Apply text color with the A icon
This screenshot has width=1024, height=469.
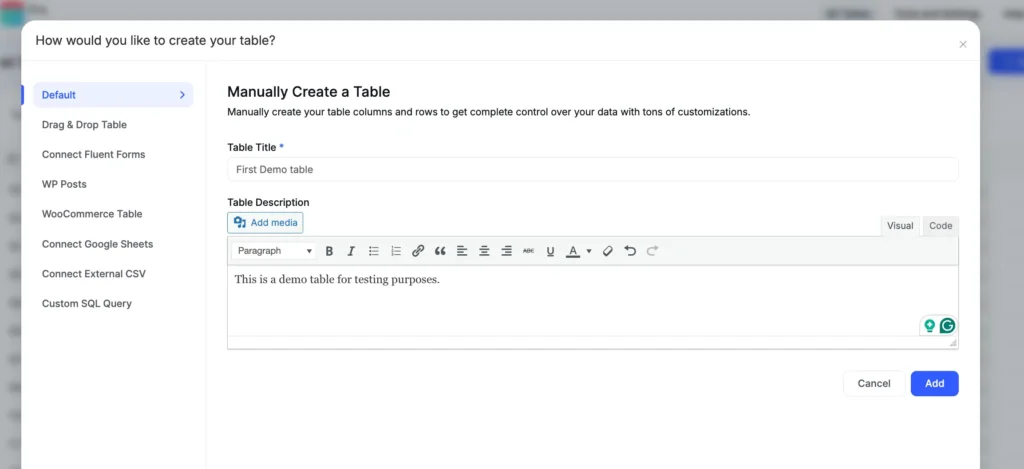[x=573, y=251]
